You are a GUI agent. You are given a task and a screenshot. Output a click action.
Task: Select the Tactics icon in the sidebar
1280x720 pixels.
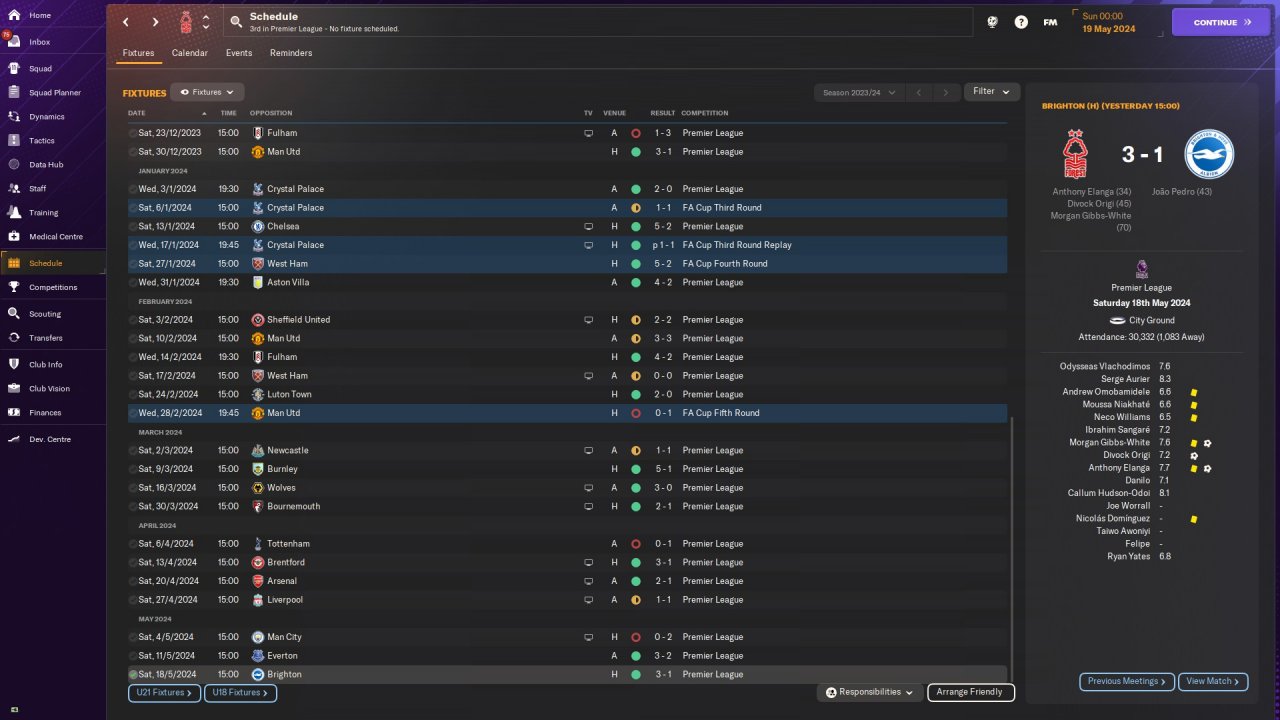point(14,140)
